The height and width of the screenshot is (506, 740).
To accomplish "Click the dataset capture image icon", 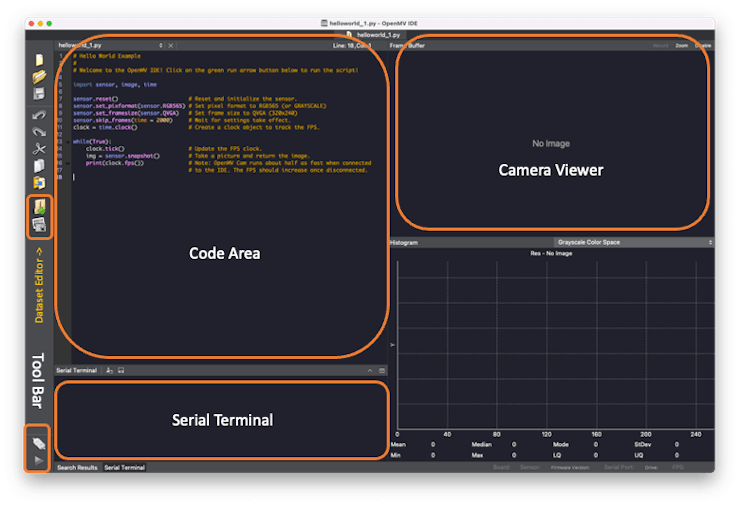I will (x=39, y=225).
